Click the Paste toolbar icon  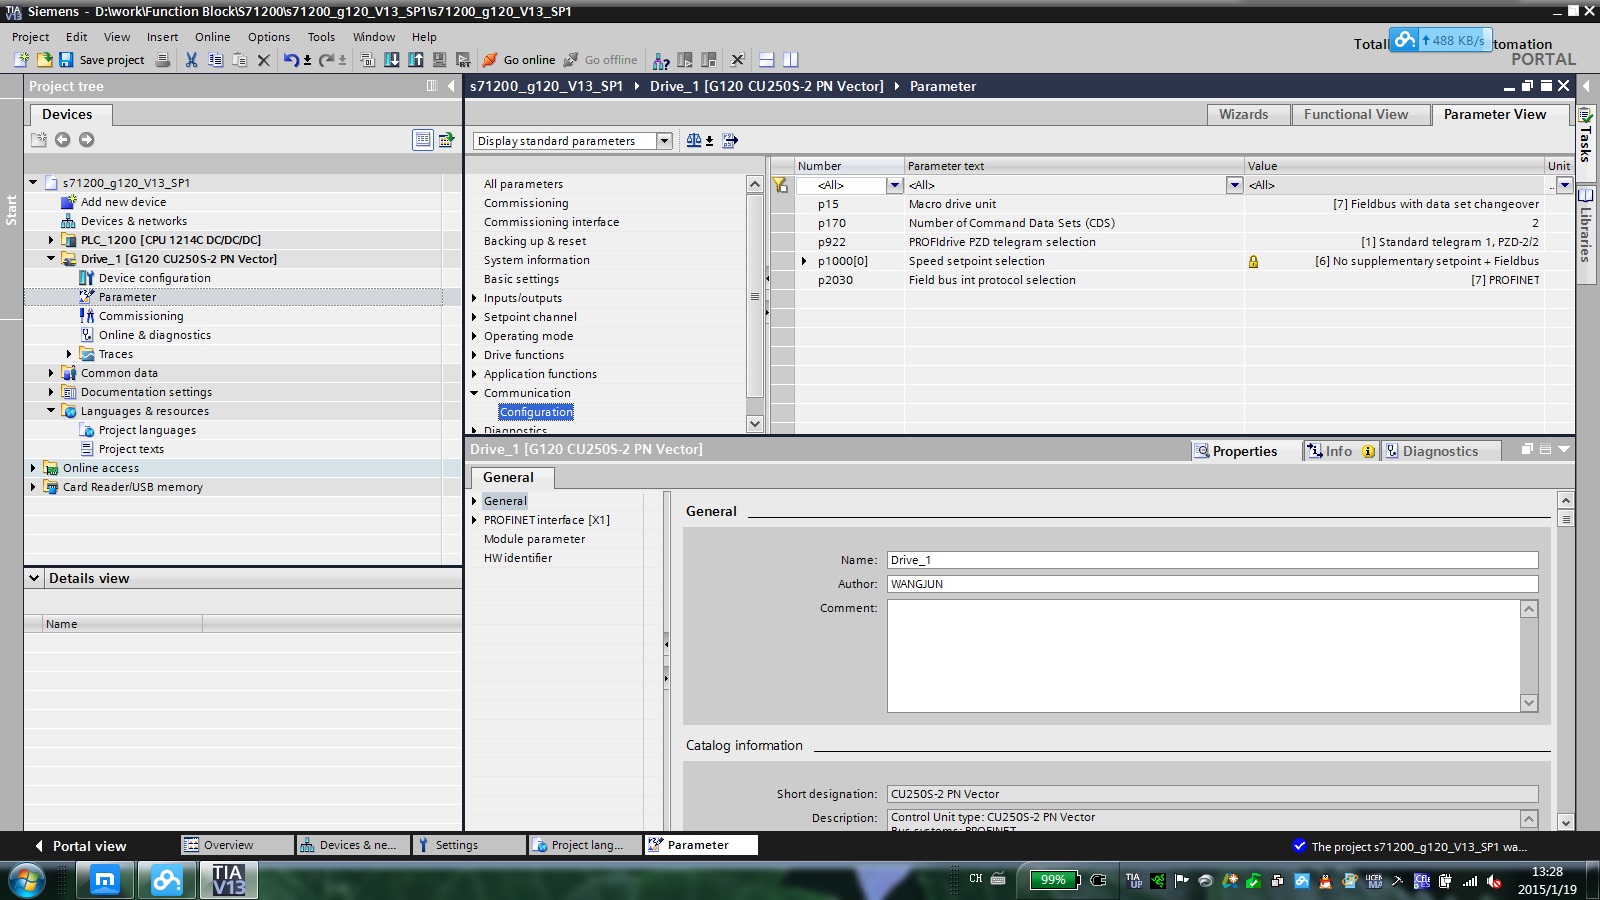239,60
